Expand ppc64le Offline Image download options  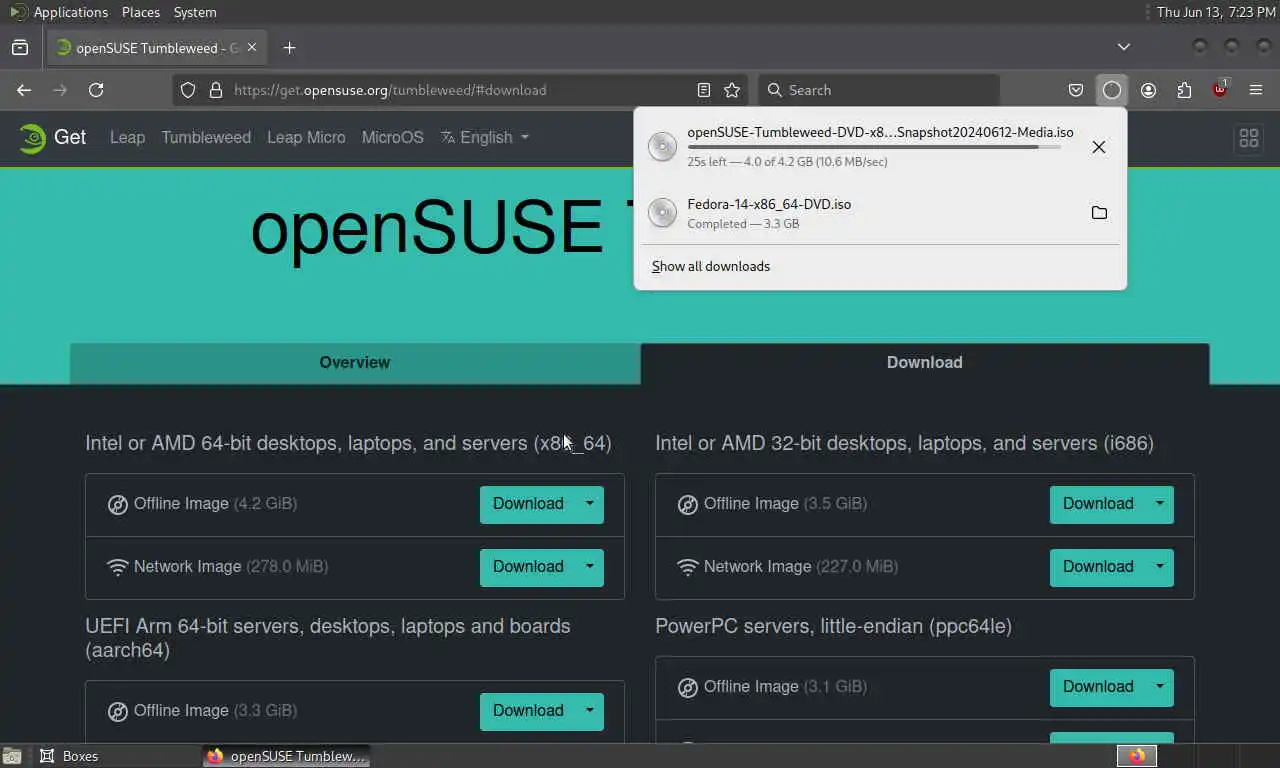click(x=1160, y=687)
